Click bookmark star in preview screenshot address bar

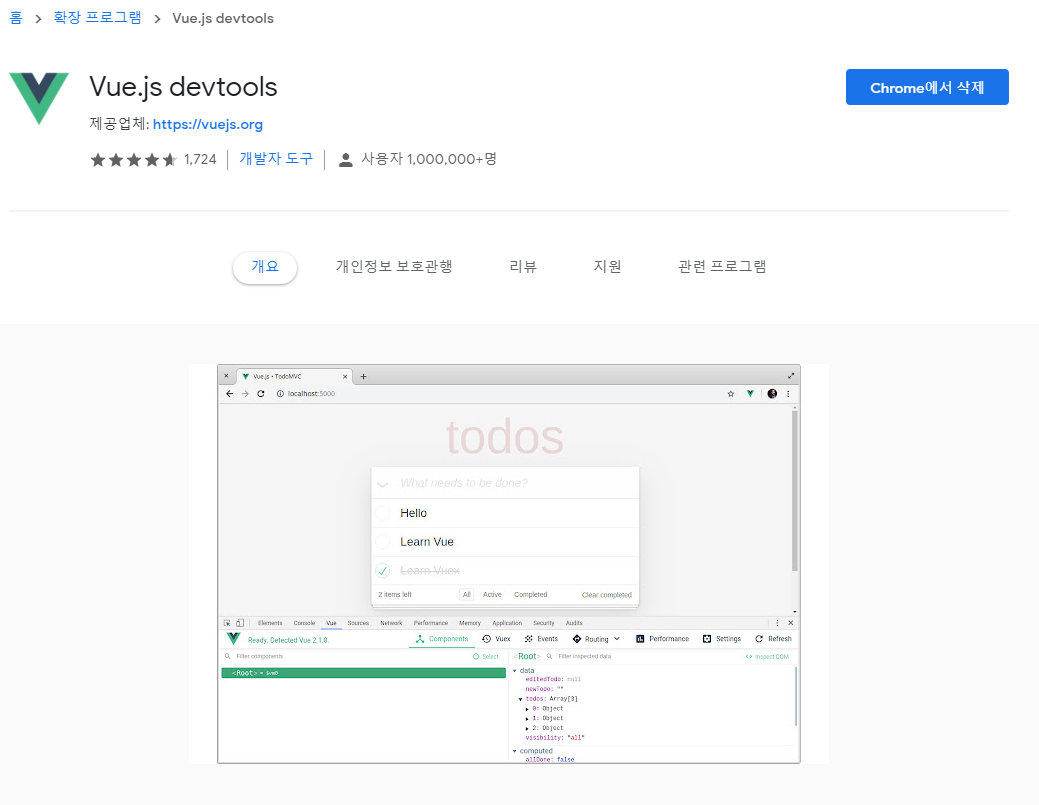pos(731,394)
